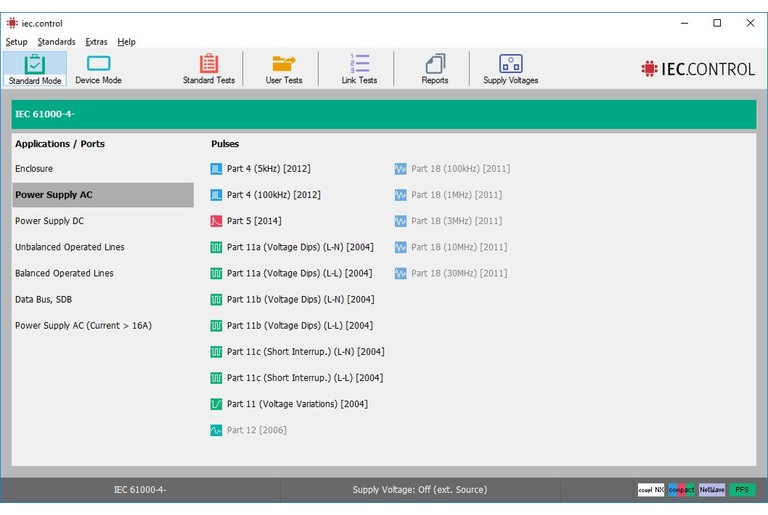Open Part 4 (5kHz) [2012] pulse
The width and height of the screenshot is (768, 515).
tap(268, 169)
